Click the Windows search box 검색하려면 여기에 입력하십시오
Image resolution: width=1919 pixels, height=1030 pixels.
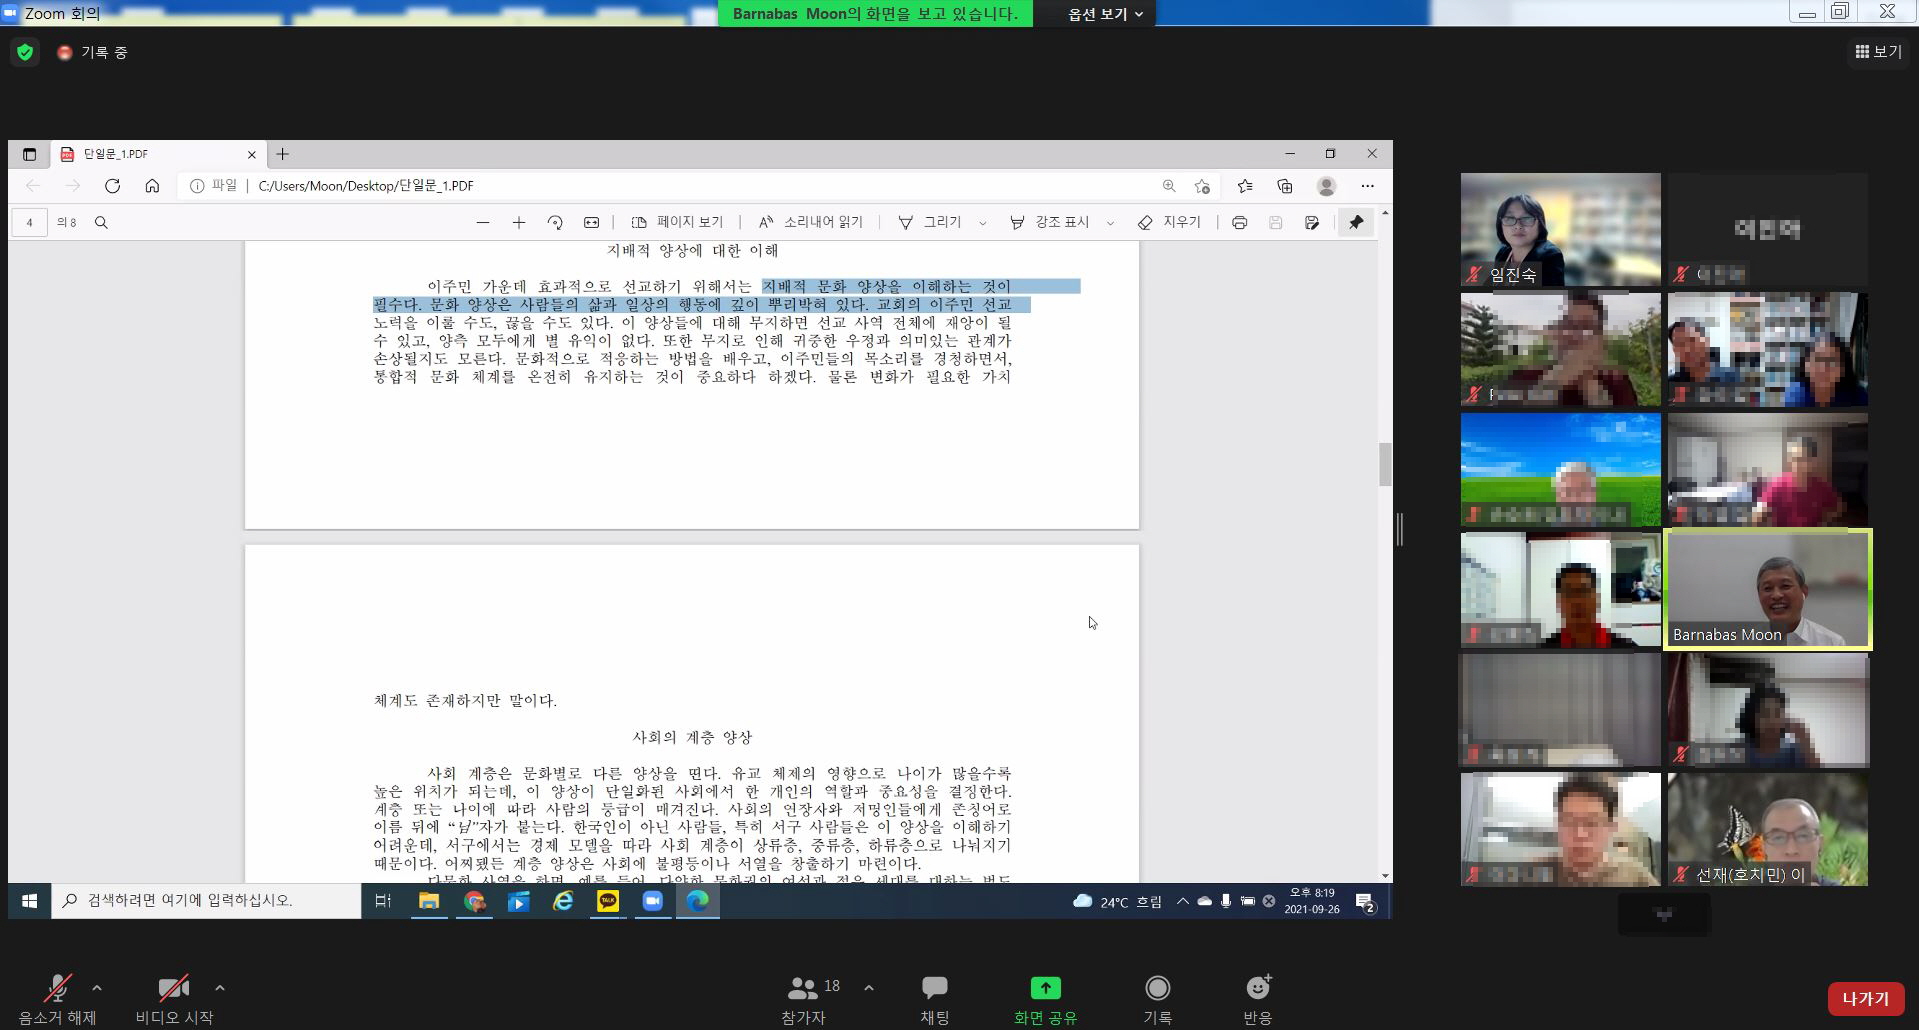(205, 901)
